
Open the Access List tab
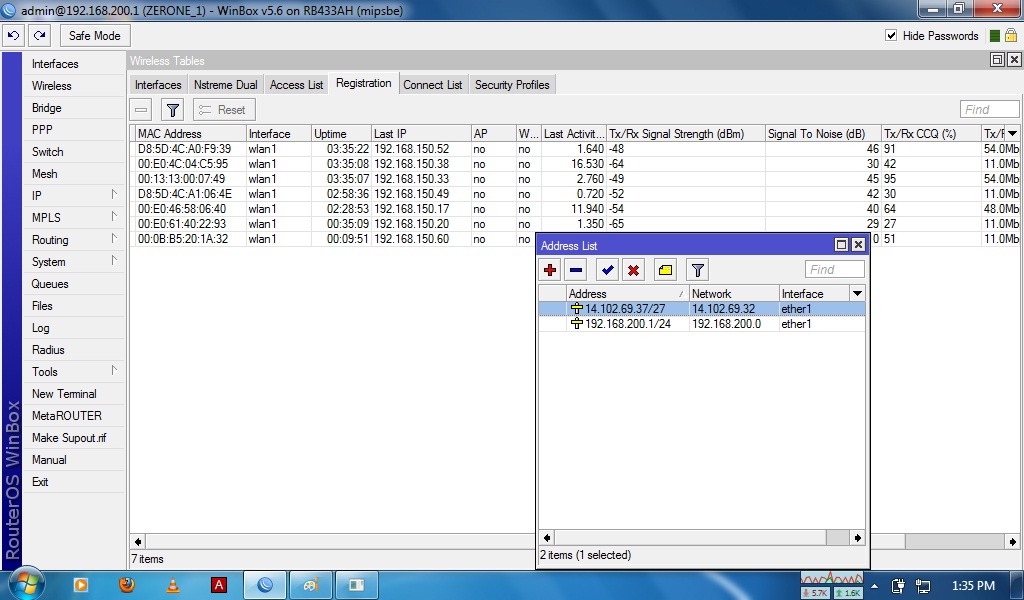pos(296,85)
